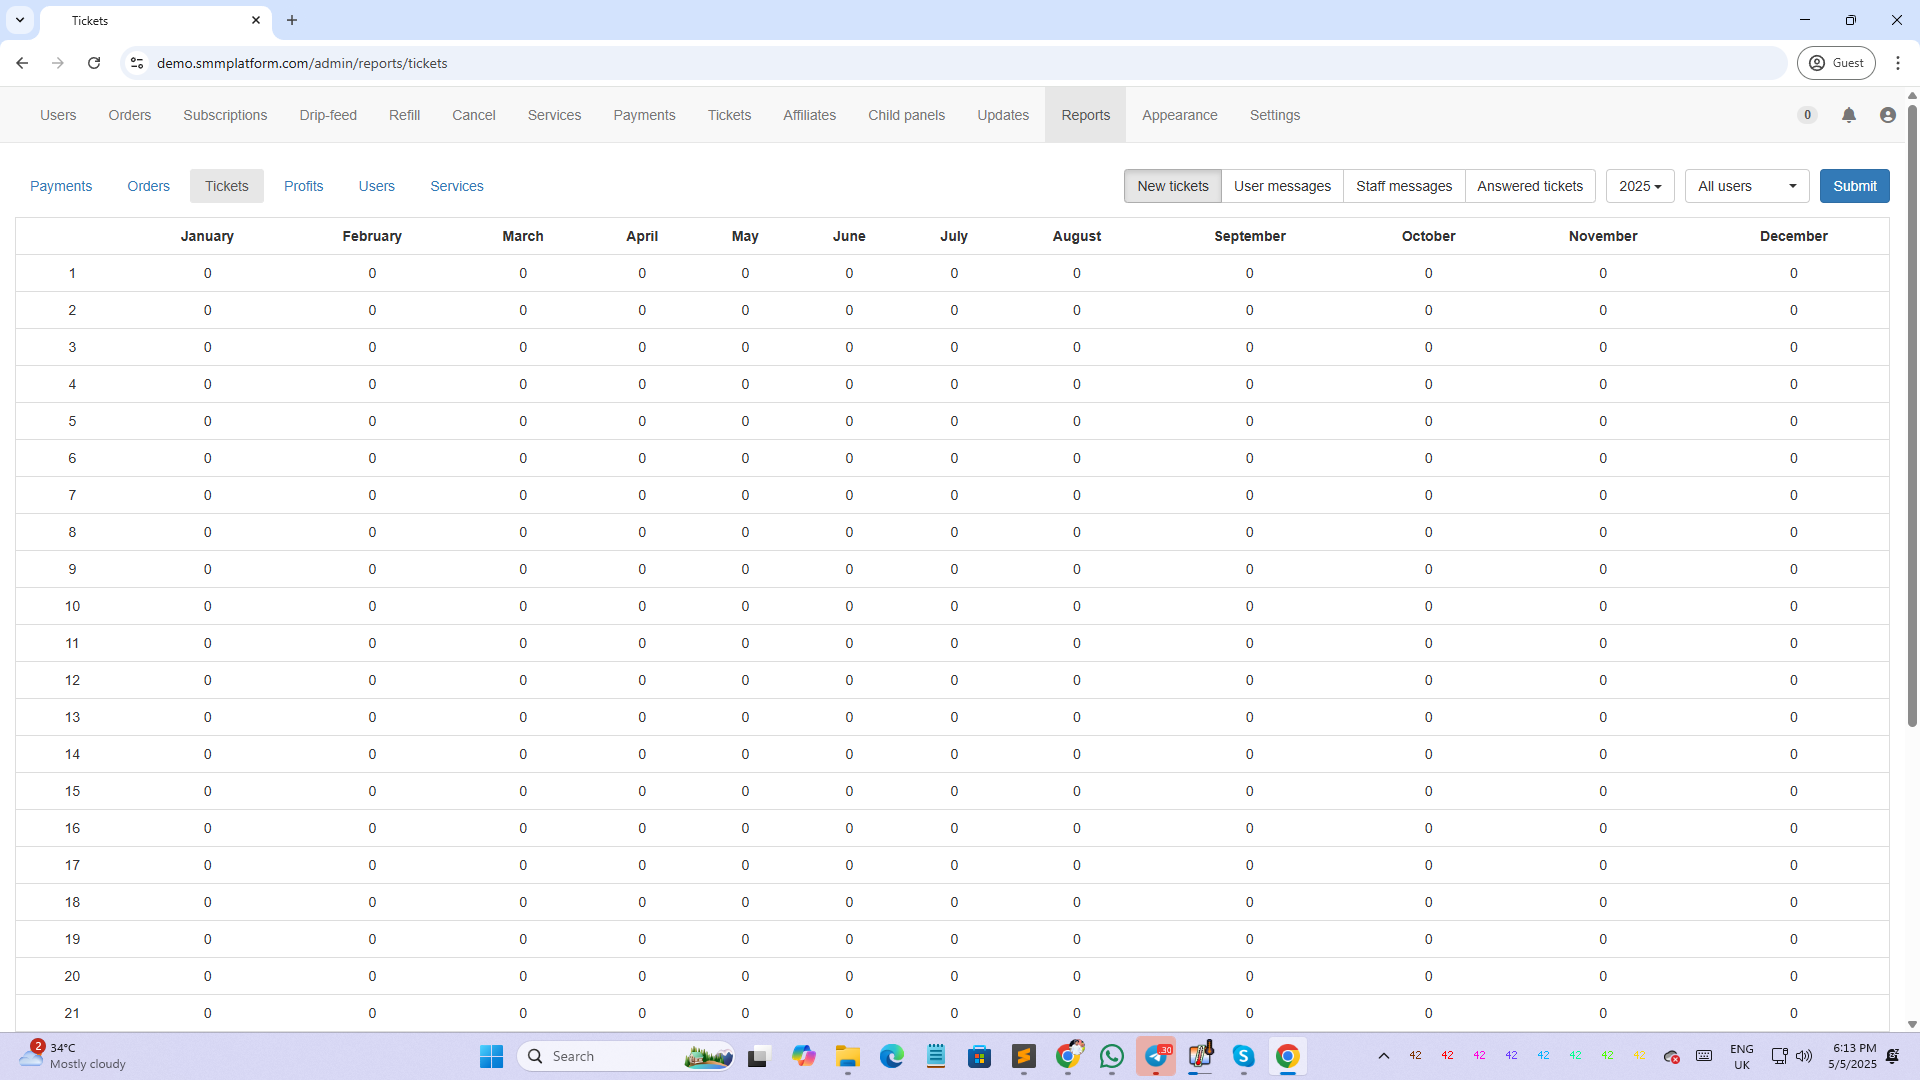Toggle the New tickets filter
Image resolution: width=1920 pixels, height=1080 pixels.
click(1172, 186)
